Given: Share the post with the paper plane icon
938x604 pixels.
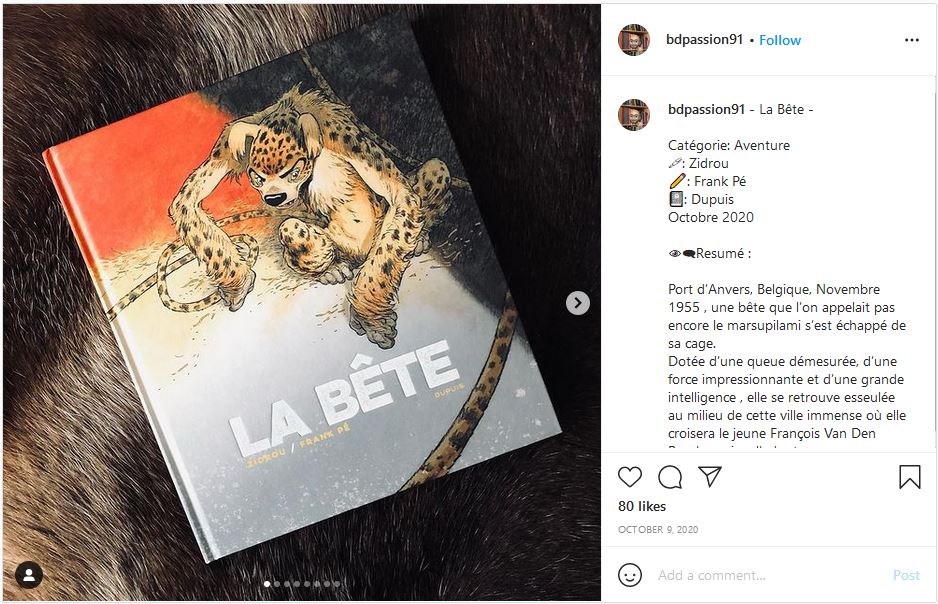Looking at the screenshot, I should click(x=710, y=476).
